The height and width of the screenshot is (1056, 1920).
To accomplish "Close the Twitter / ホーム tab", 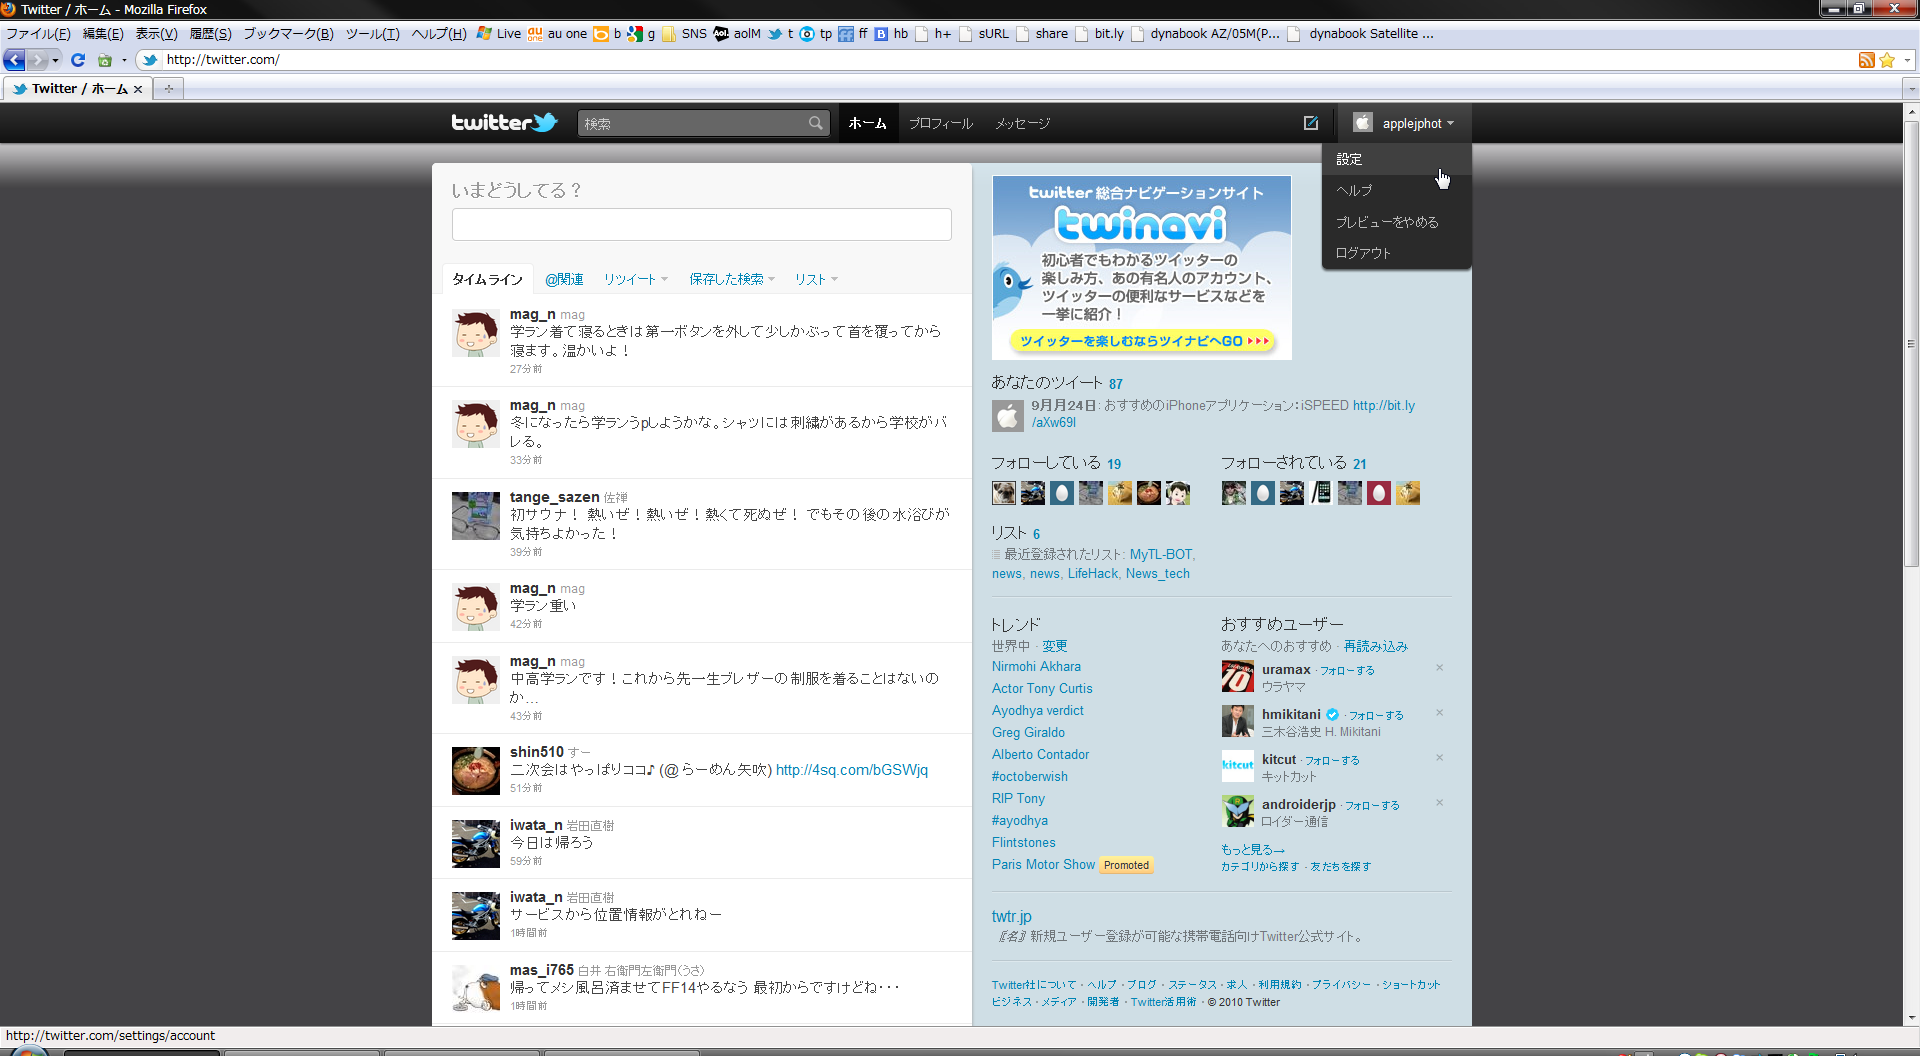I will [x=138, y=89].
